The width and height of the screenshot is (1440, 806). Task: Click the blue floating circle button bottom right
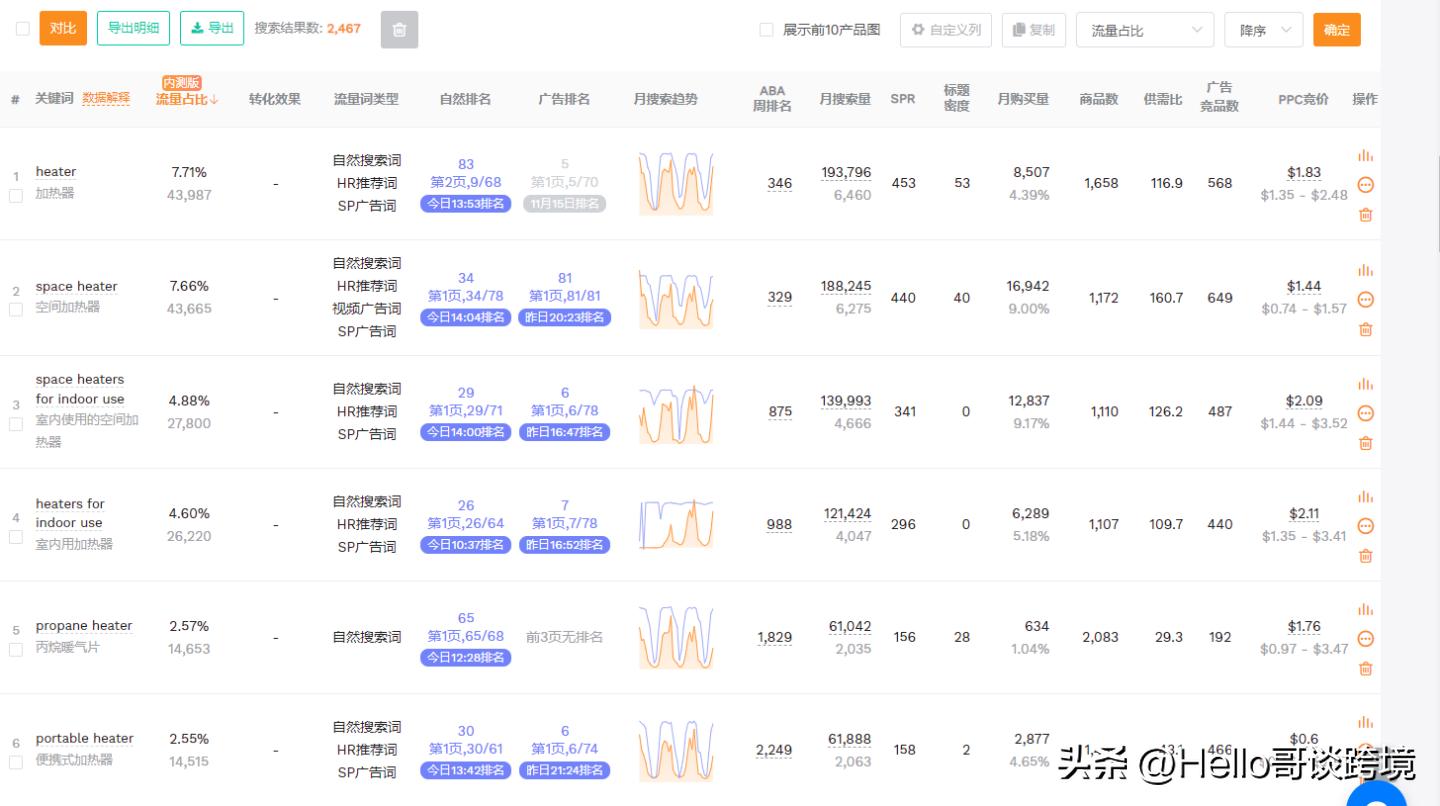pos(1376,795)
